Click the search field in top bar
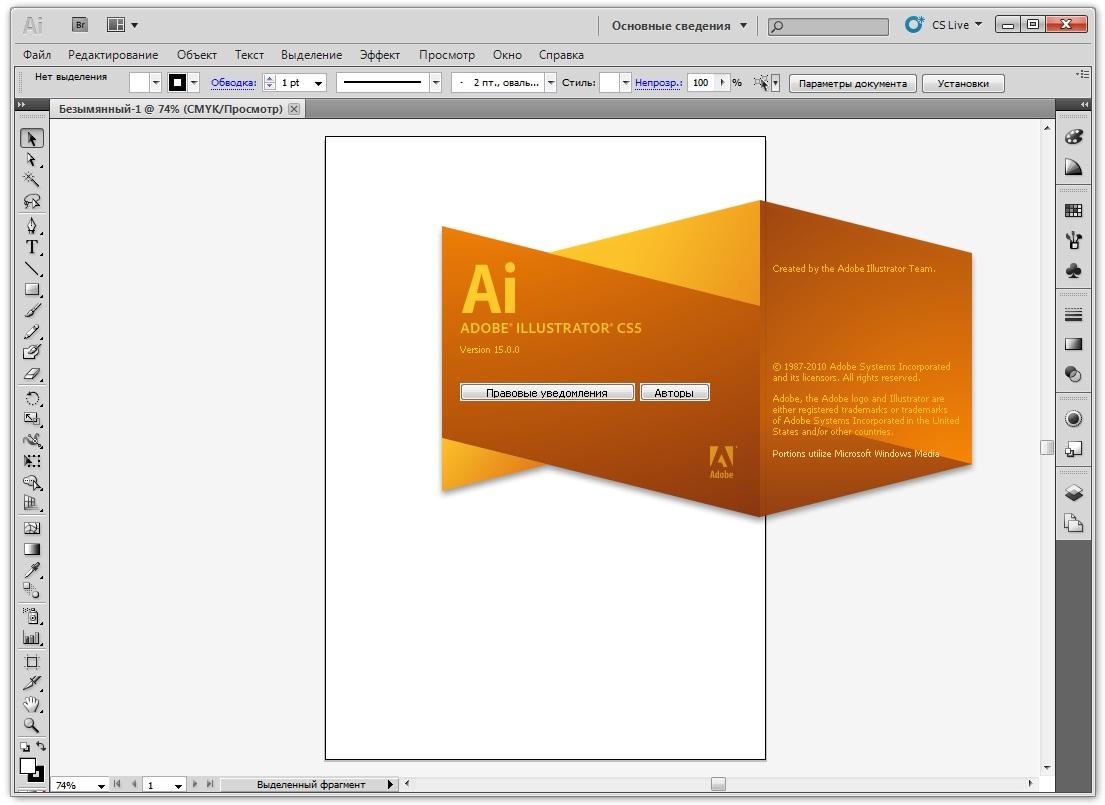Screen dimensions: 1105x805 tap(828, 26)
